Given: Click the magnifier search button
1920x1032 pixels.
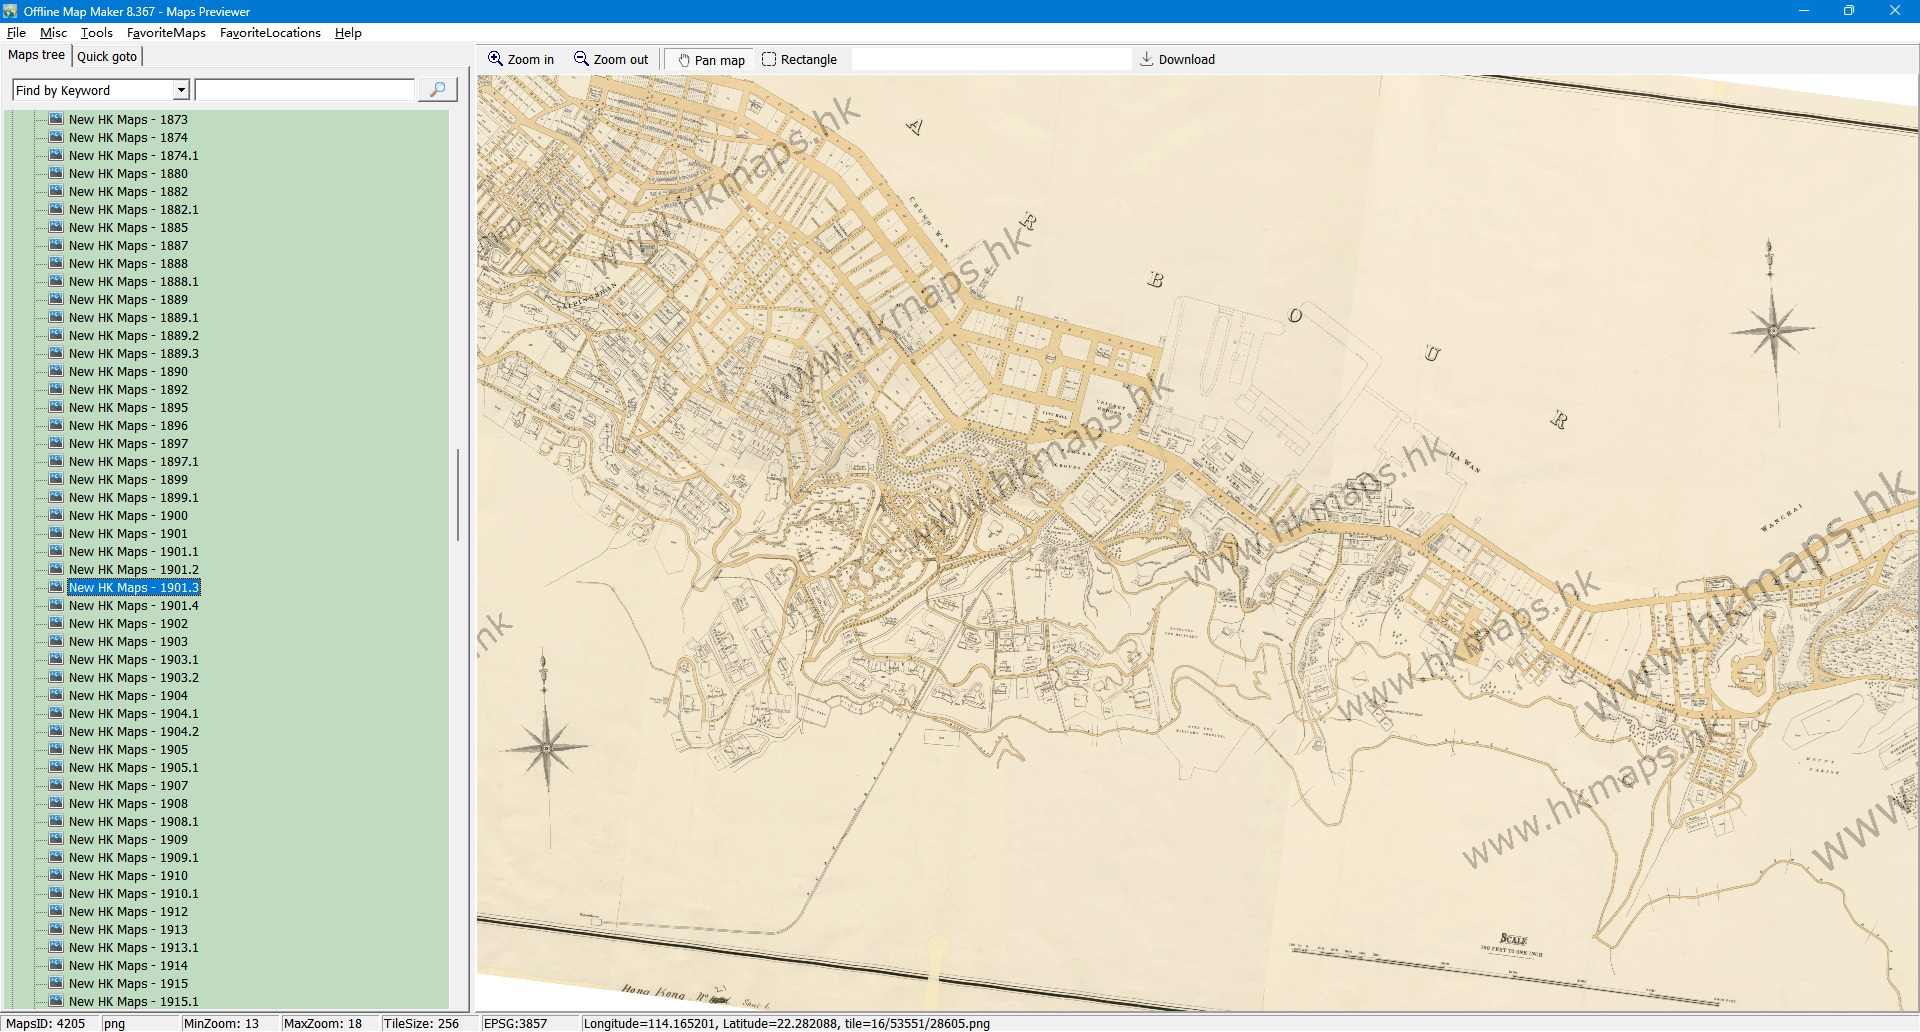Looking at the screenshot, I should tap(437, 90).
